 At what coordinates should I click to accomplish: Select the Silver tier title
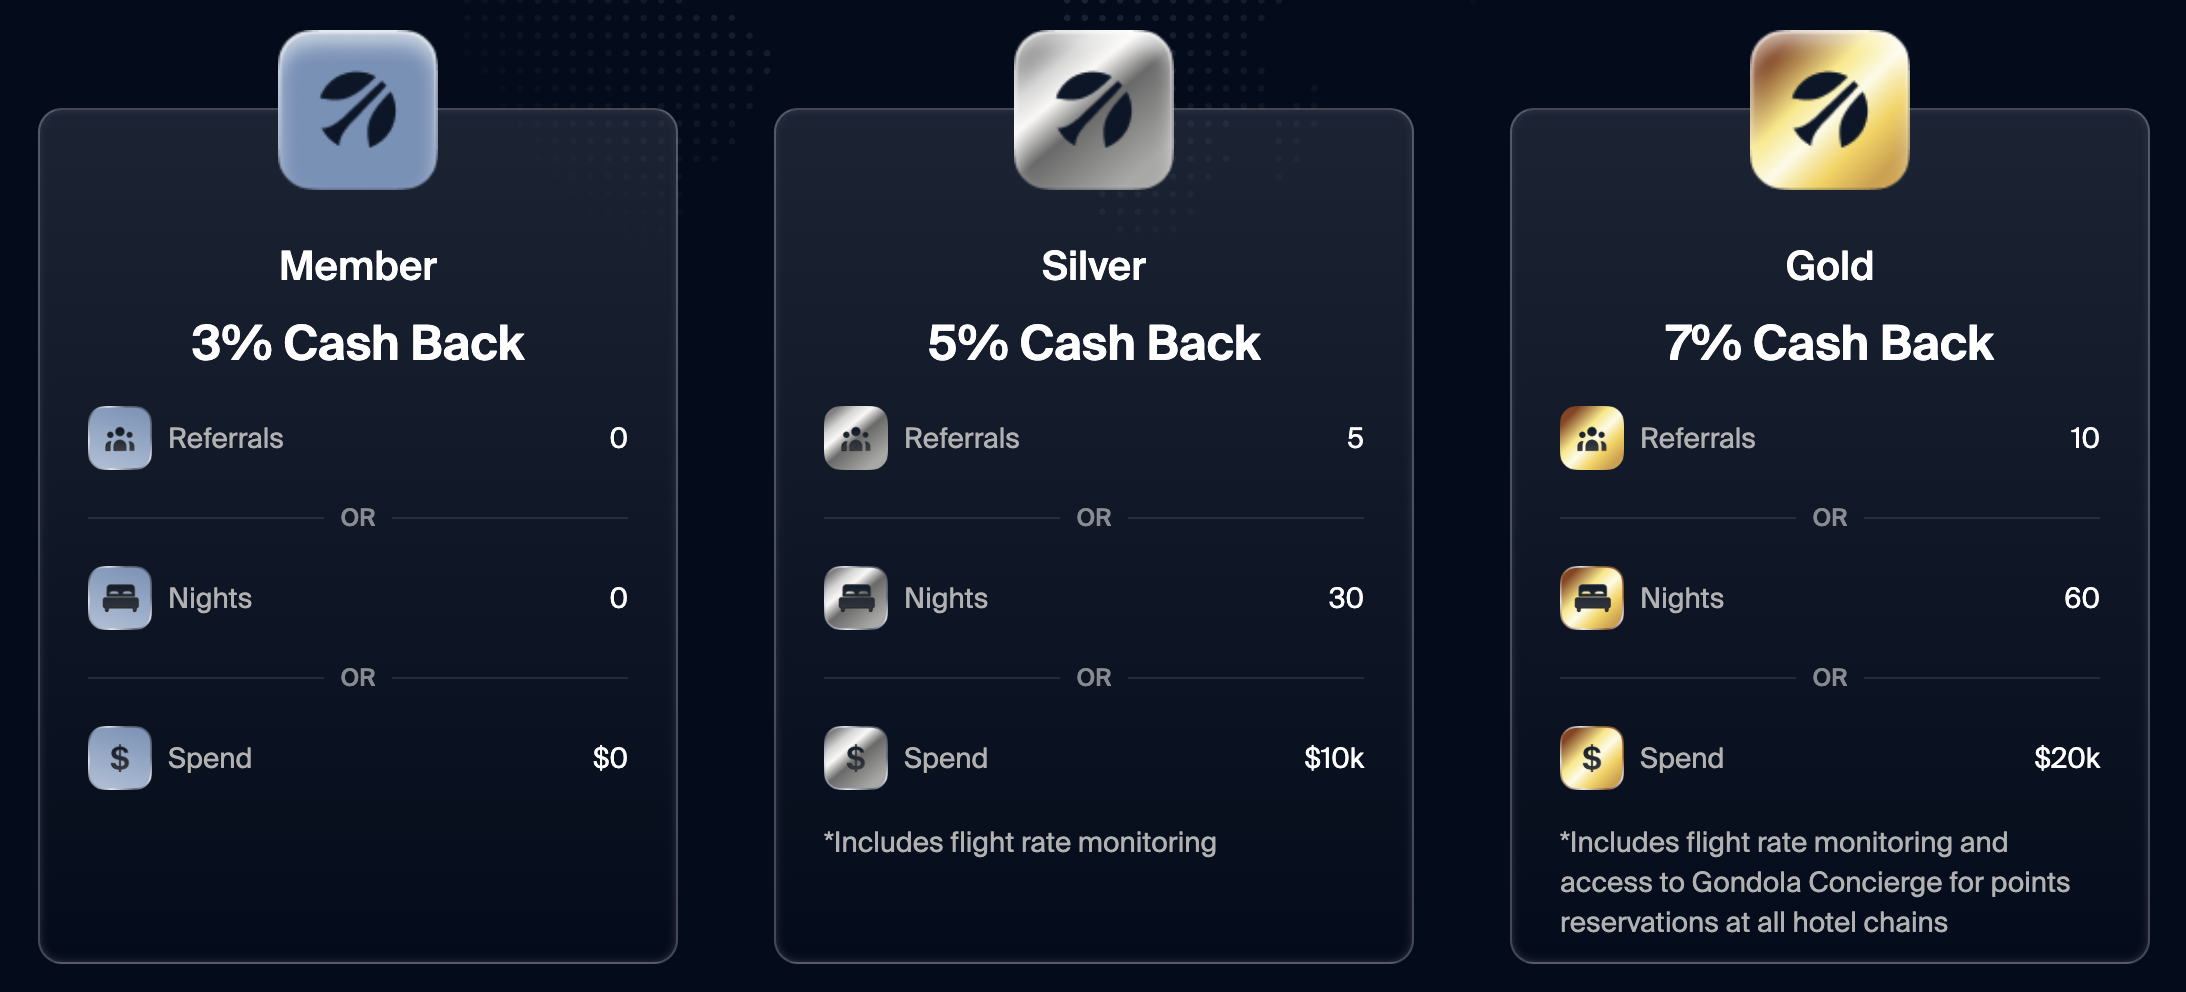click(1093, 266)
